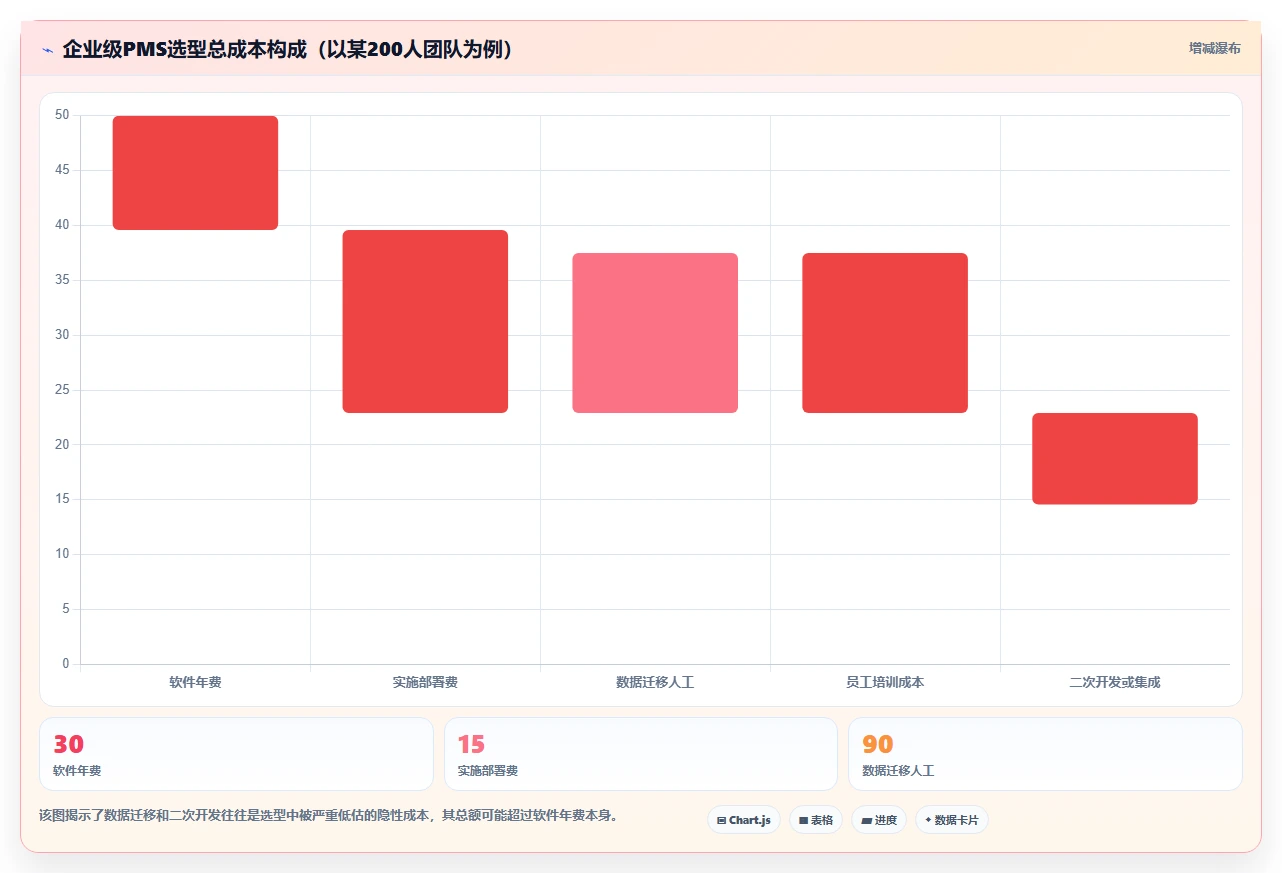
Task: Click the lightning icon beside the chart title
Action: 47,49
